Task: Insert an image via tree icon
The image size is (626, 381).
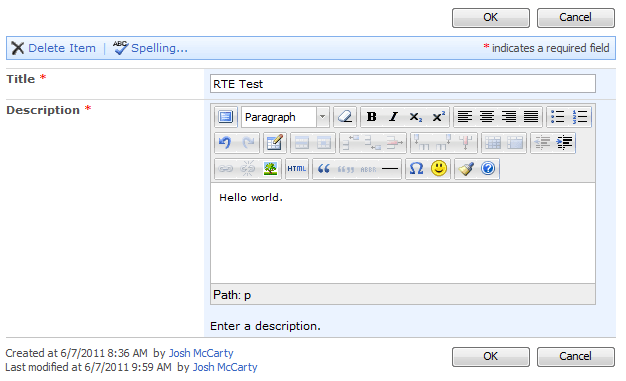Action: pyautogui.click(x=270, y=169)
